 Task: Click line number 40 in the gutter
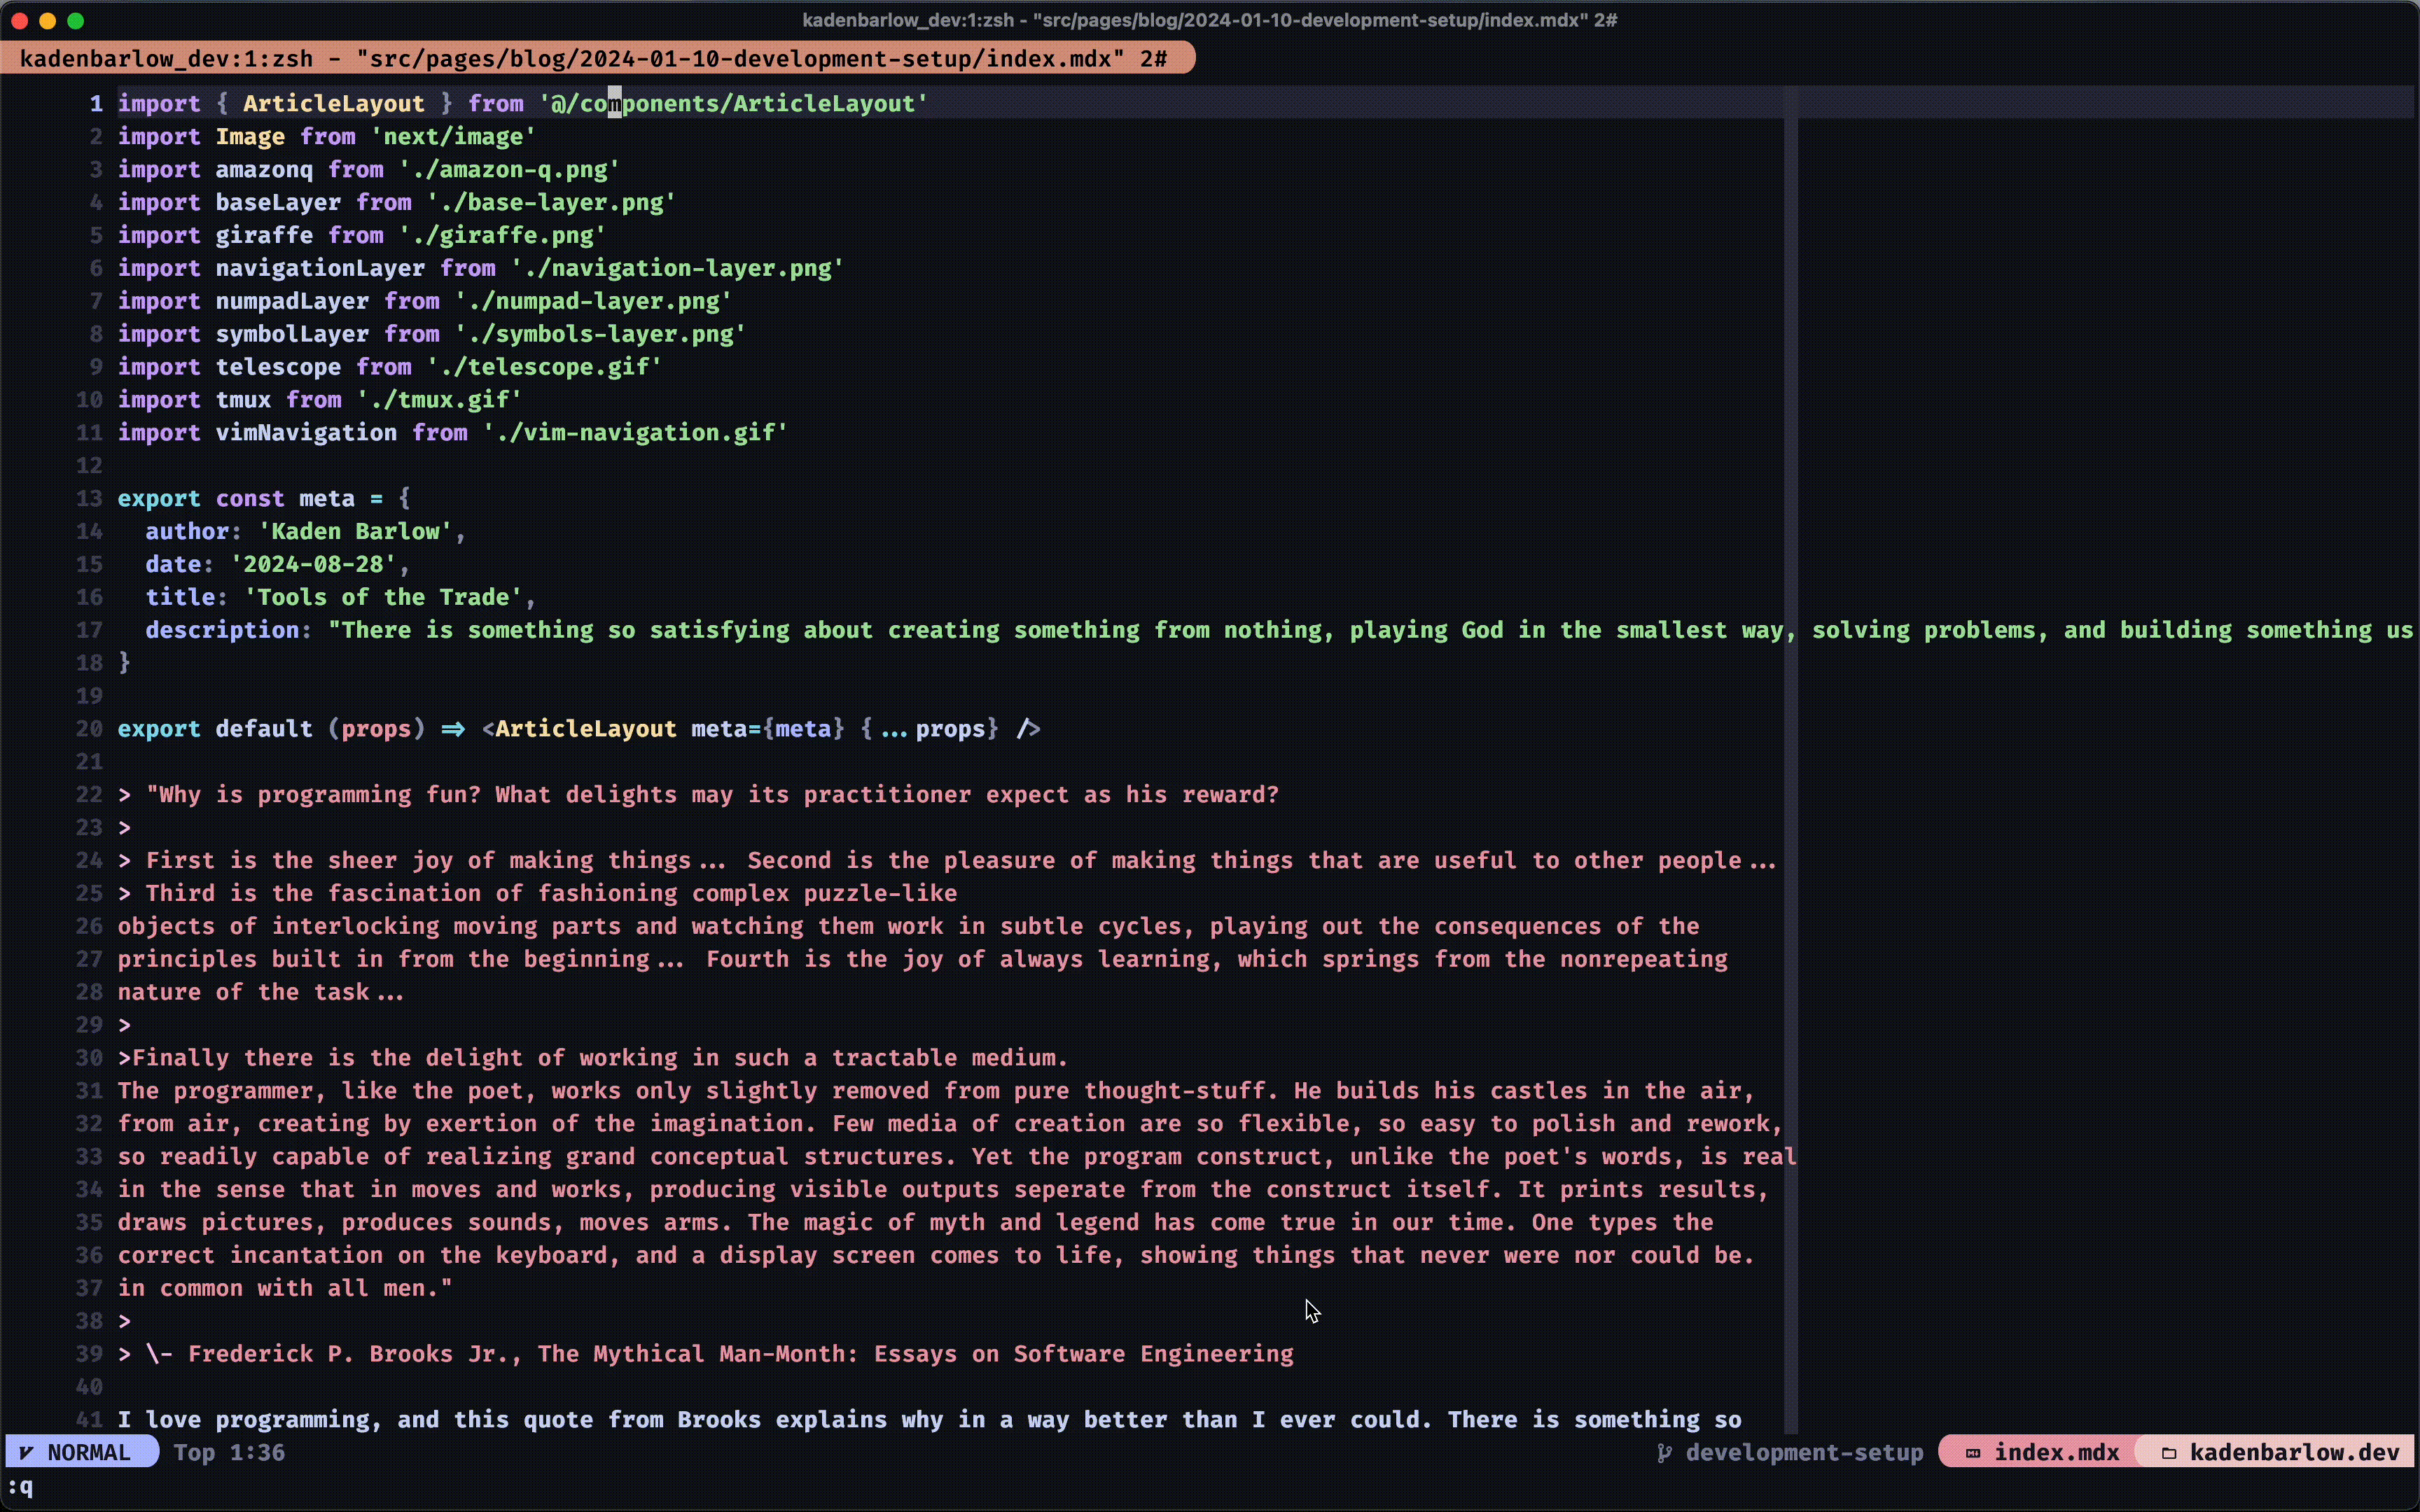click(x=89, y=1387)
